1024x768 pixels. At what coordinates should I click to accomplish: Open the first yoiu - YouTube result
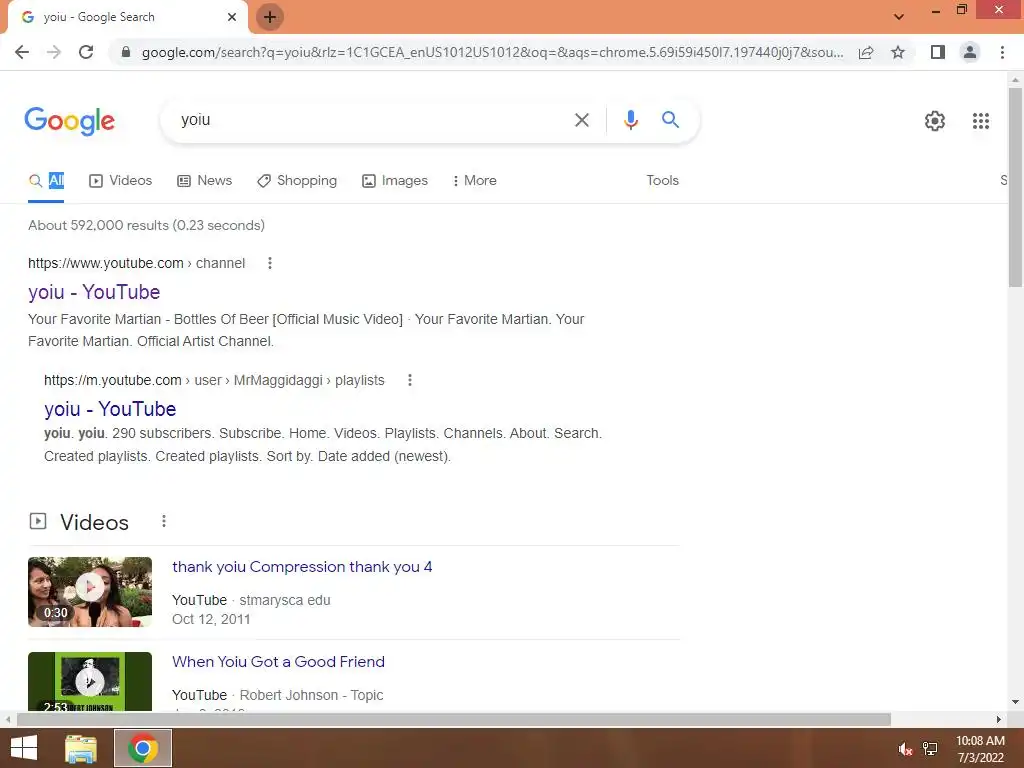click(x=94, y=292)
